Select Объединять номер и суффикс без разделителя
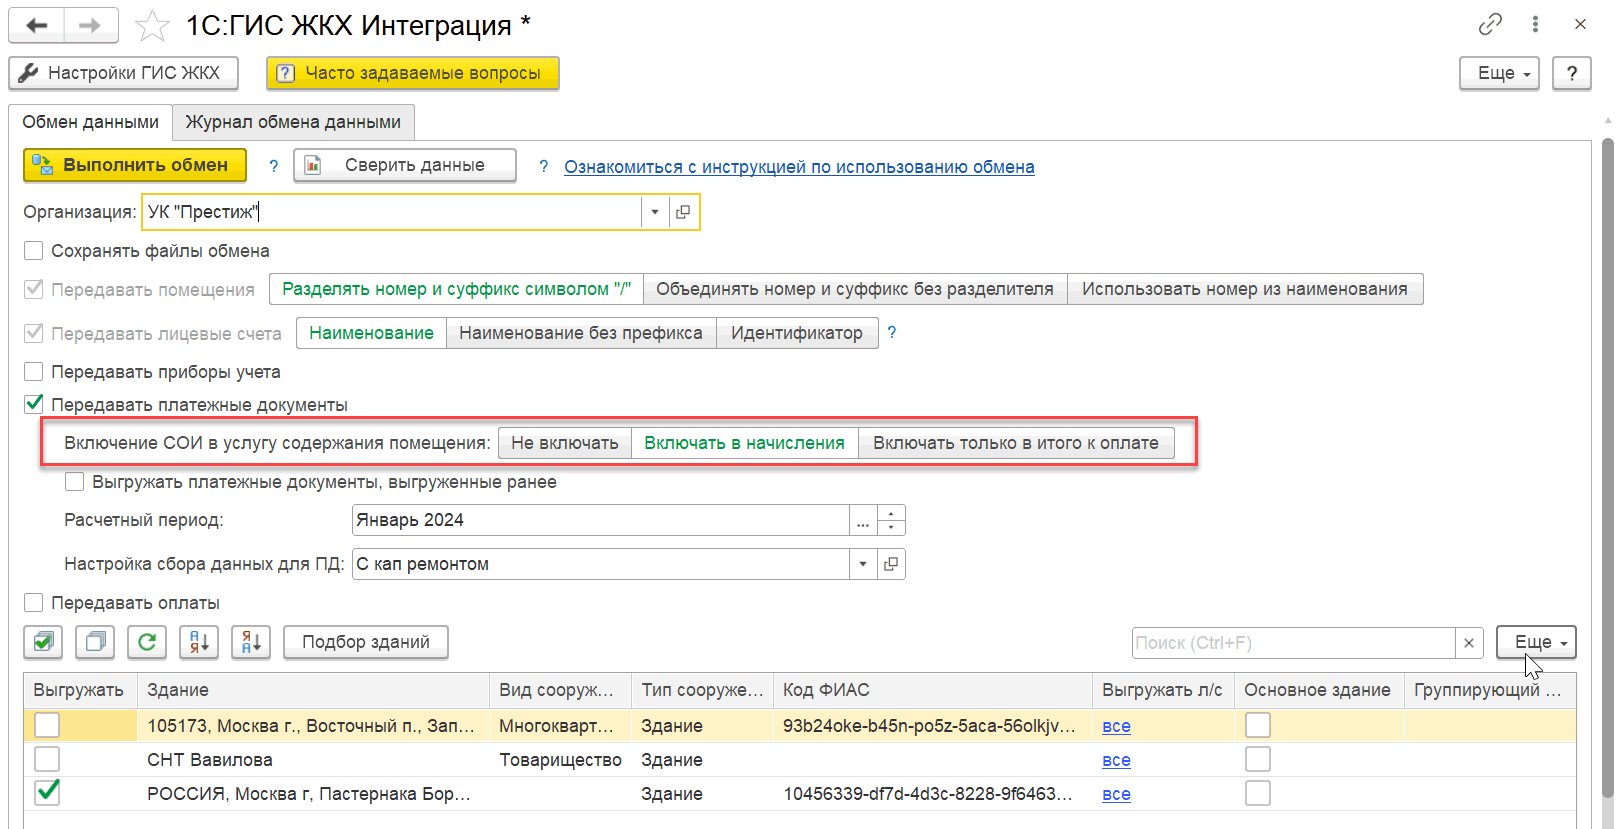Screen dimensions: 1621x829 855,289
